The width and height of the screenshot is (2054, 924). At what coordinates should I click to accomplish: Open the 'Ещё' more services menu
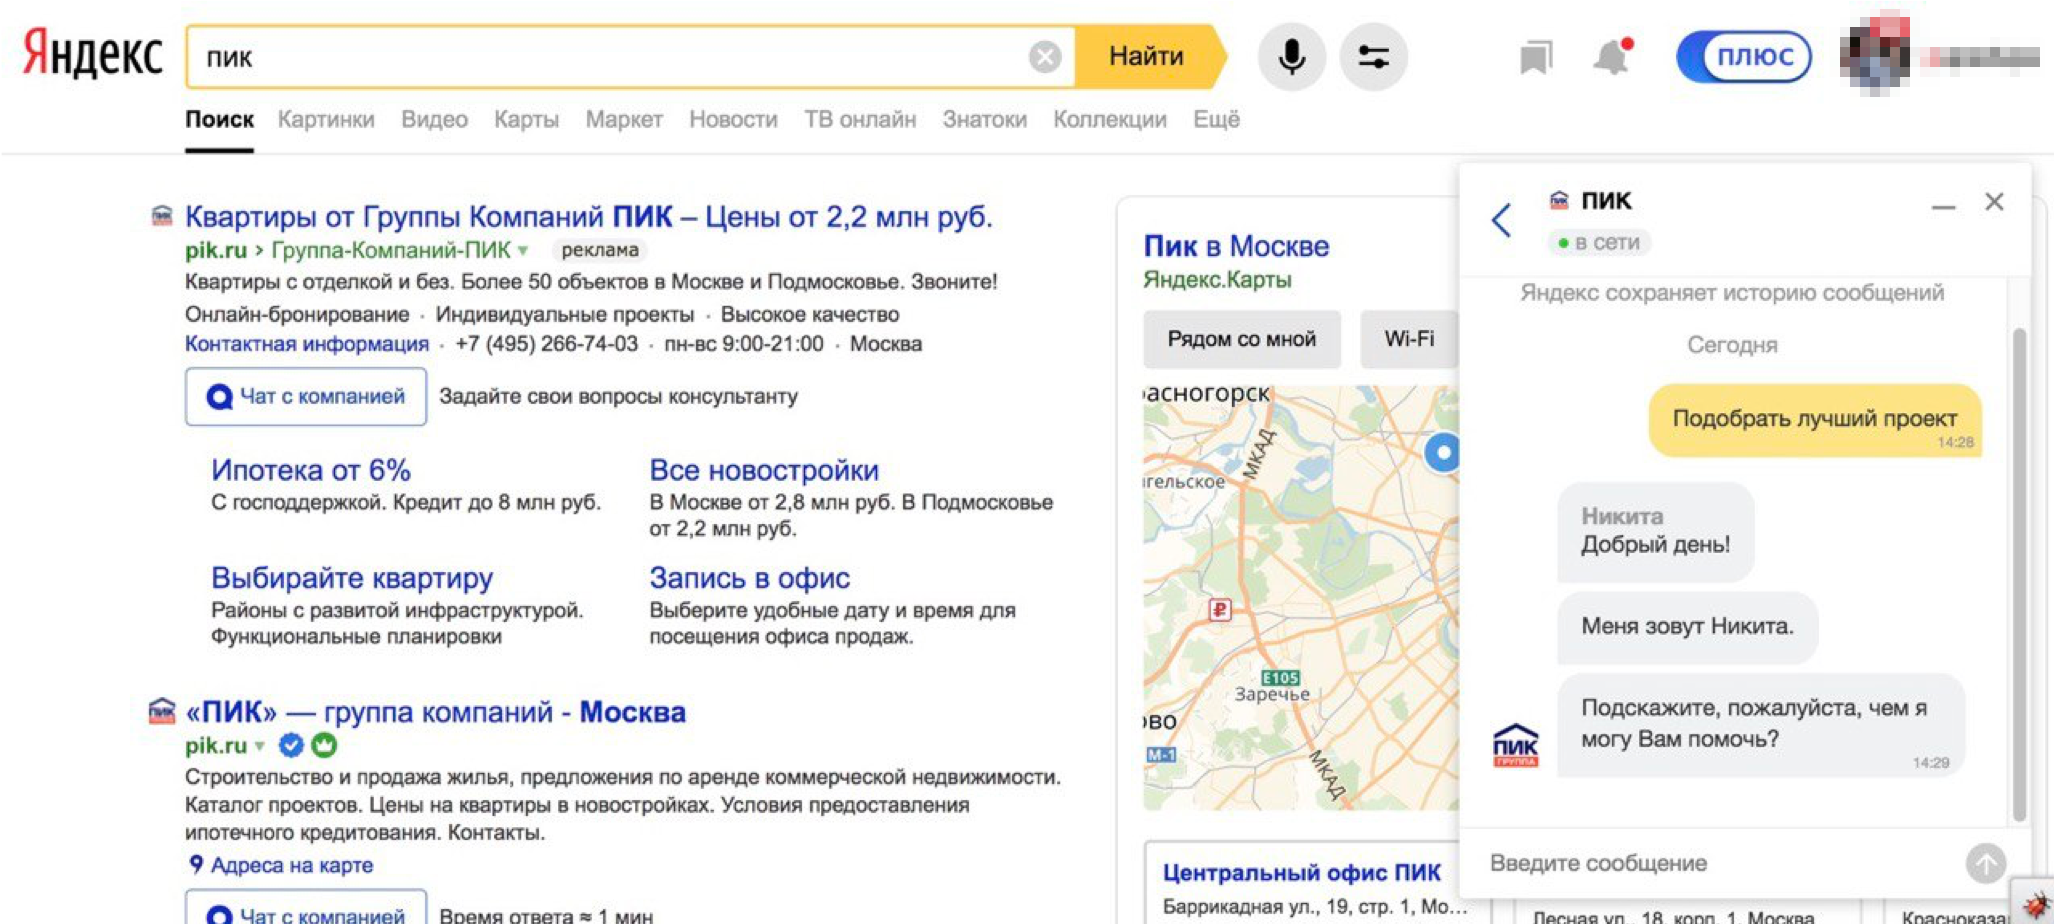(x=1216, y=119)
